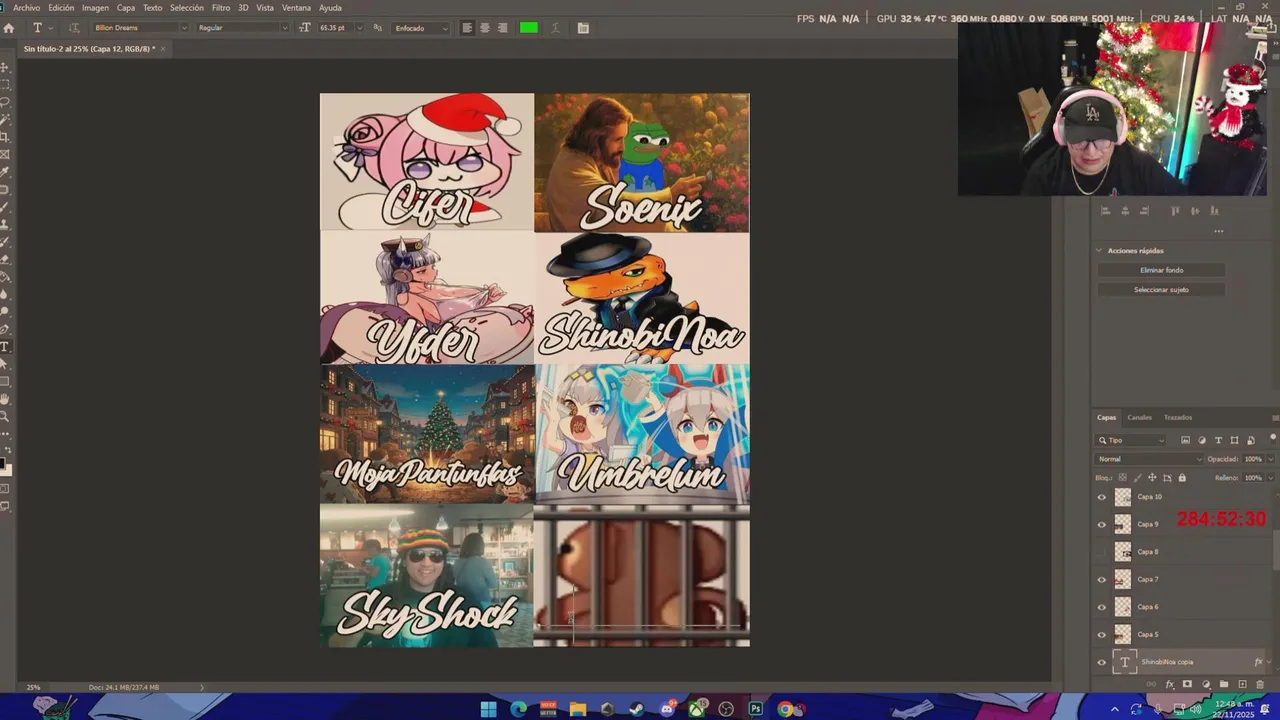
Task: Hide the Capa 7 layer
Action: coord(1102,579)
